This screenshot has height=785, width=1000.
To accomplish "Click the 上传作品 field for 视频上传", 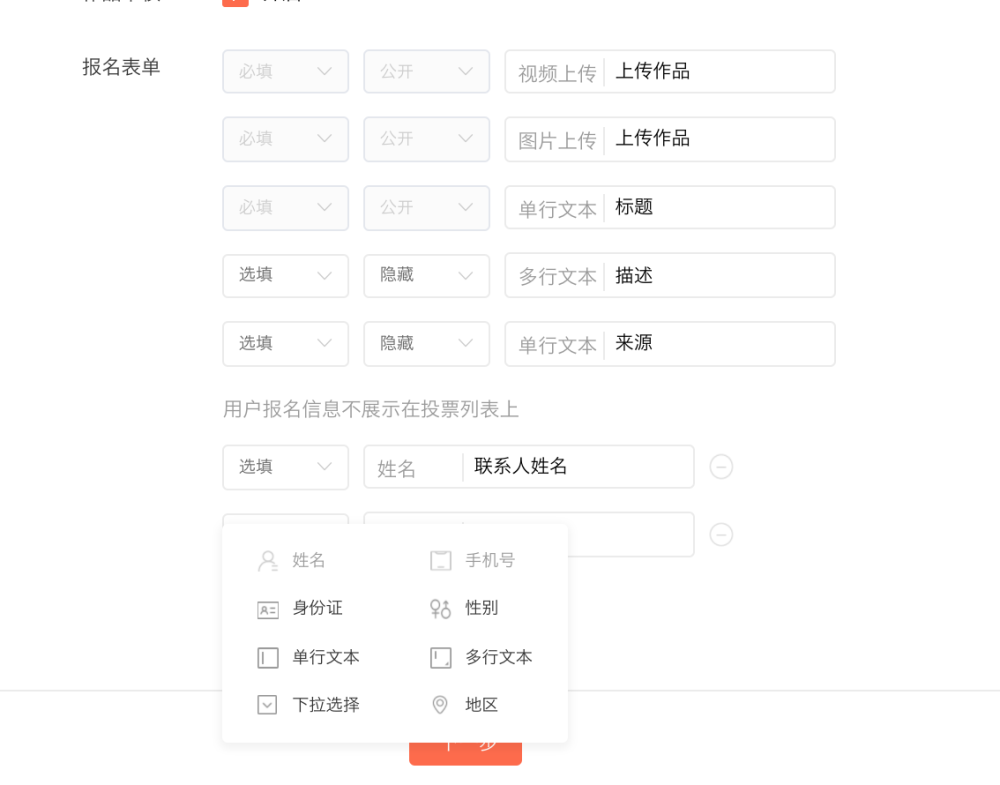I will [x=720, y=72].
